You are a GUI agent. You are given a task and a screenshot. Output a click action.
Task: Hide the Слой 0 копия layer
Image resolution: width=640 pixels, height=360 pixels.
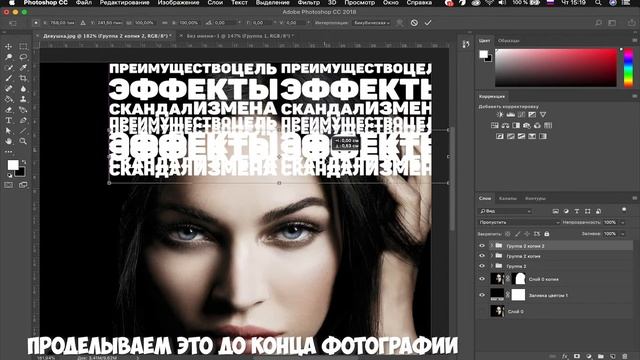(482, 279)
